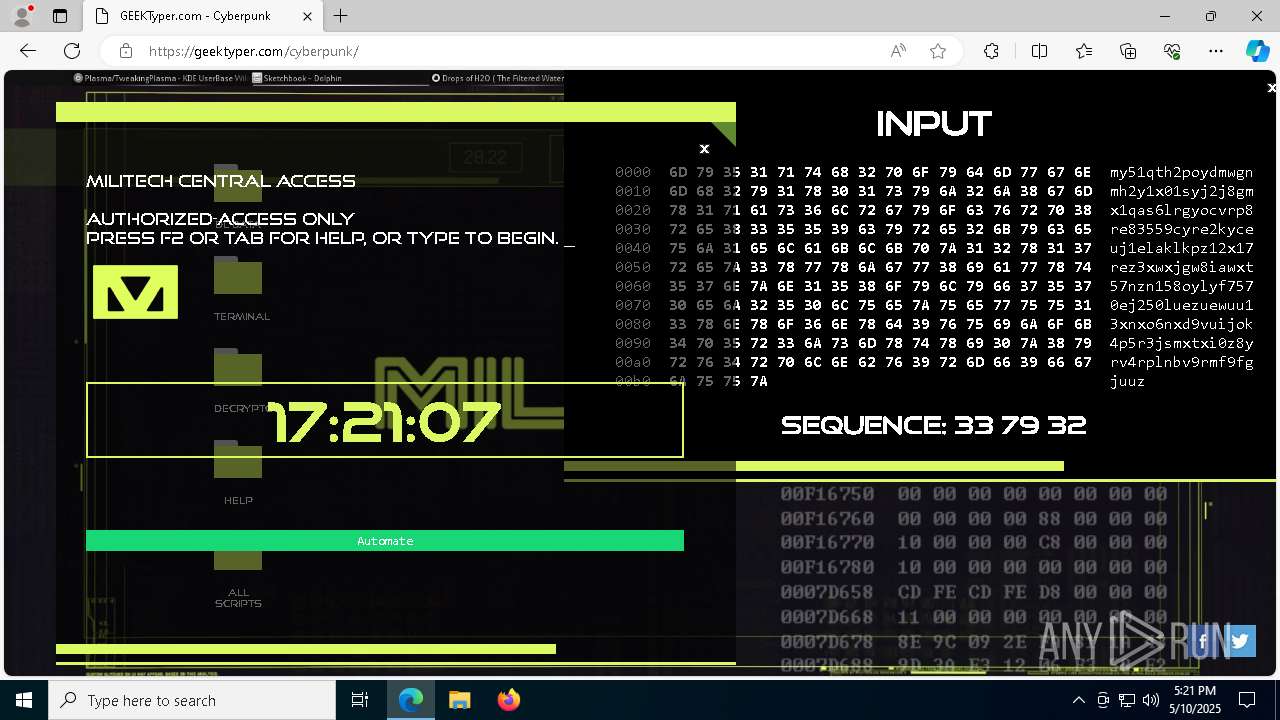
Task: Open File Explorer from taskbar
Action: point(459,700)
